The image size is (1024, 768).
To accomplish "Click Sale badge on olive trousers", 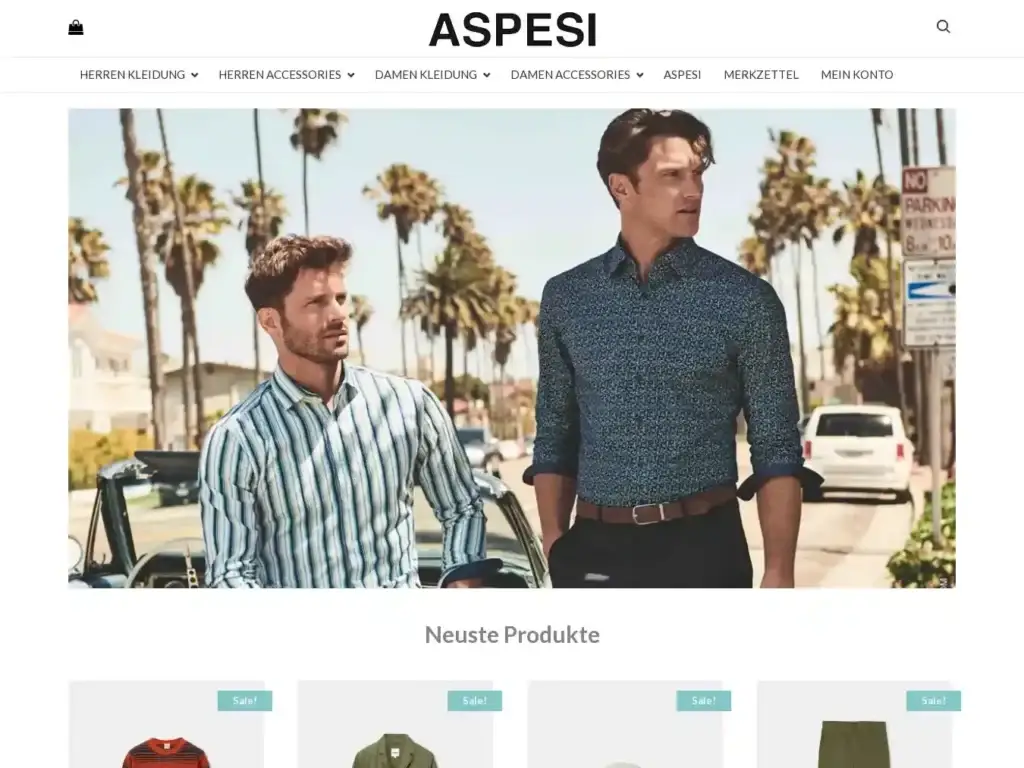I will (933, 701).
